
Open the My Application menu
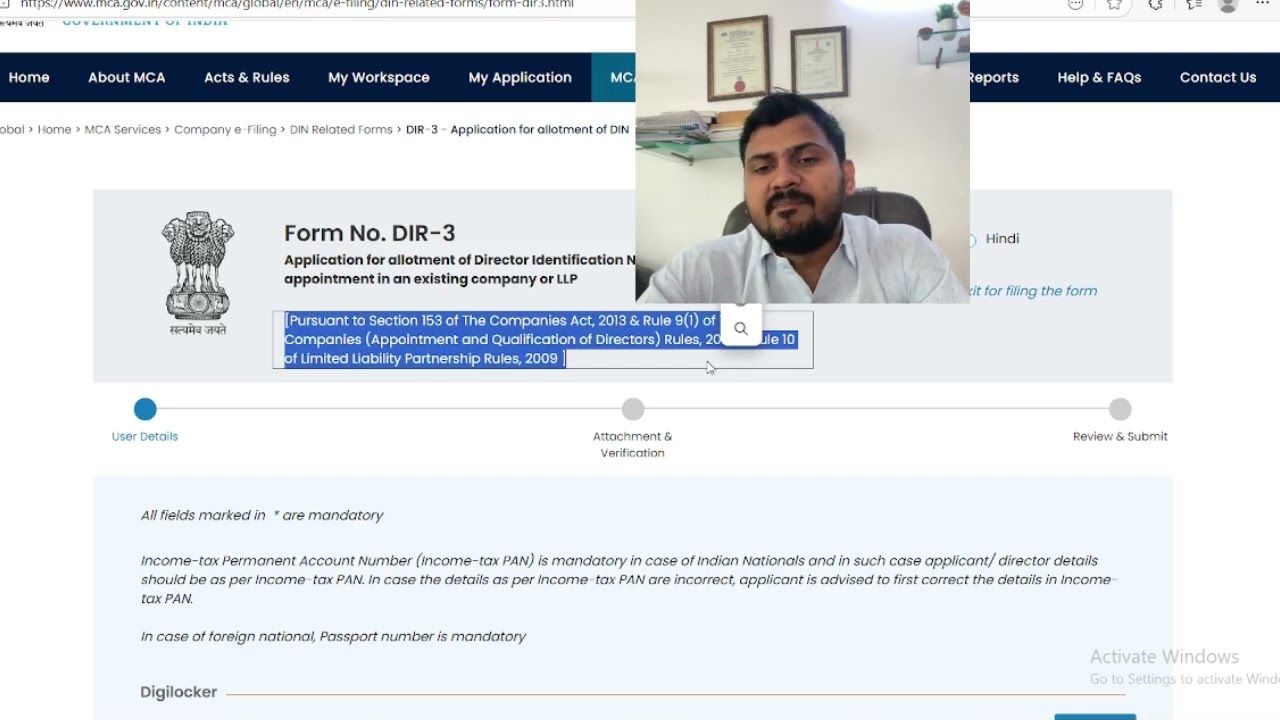(x=520, y=77)
